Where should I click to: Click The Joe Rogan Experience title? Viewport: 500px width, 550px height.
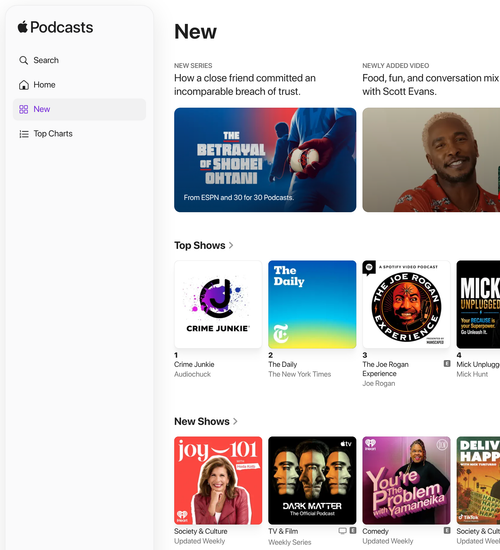point(385,369)
